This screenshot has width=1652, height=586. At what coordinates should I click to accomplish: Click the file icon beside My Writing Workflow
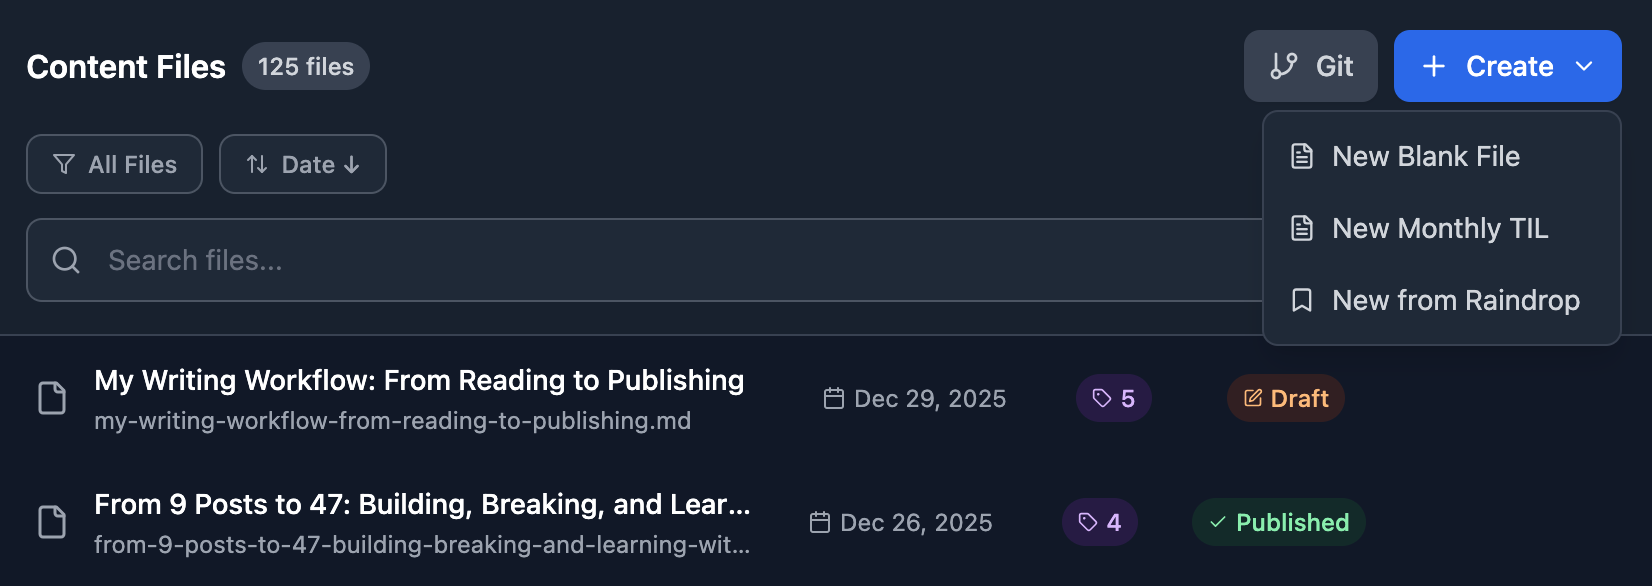pos(52,398)
